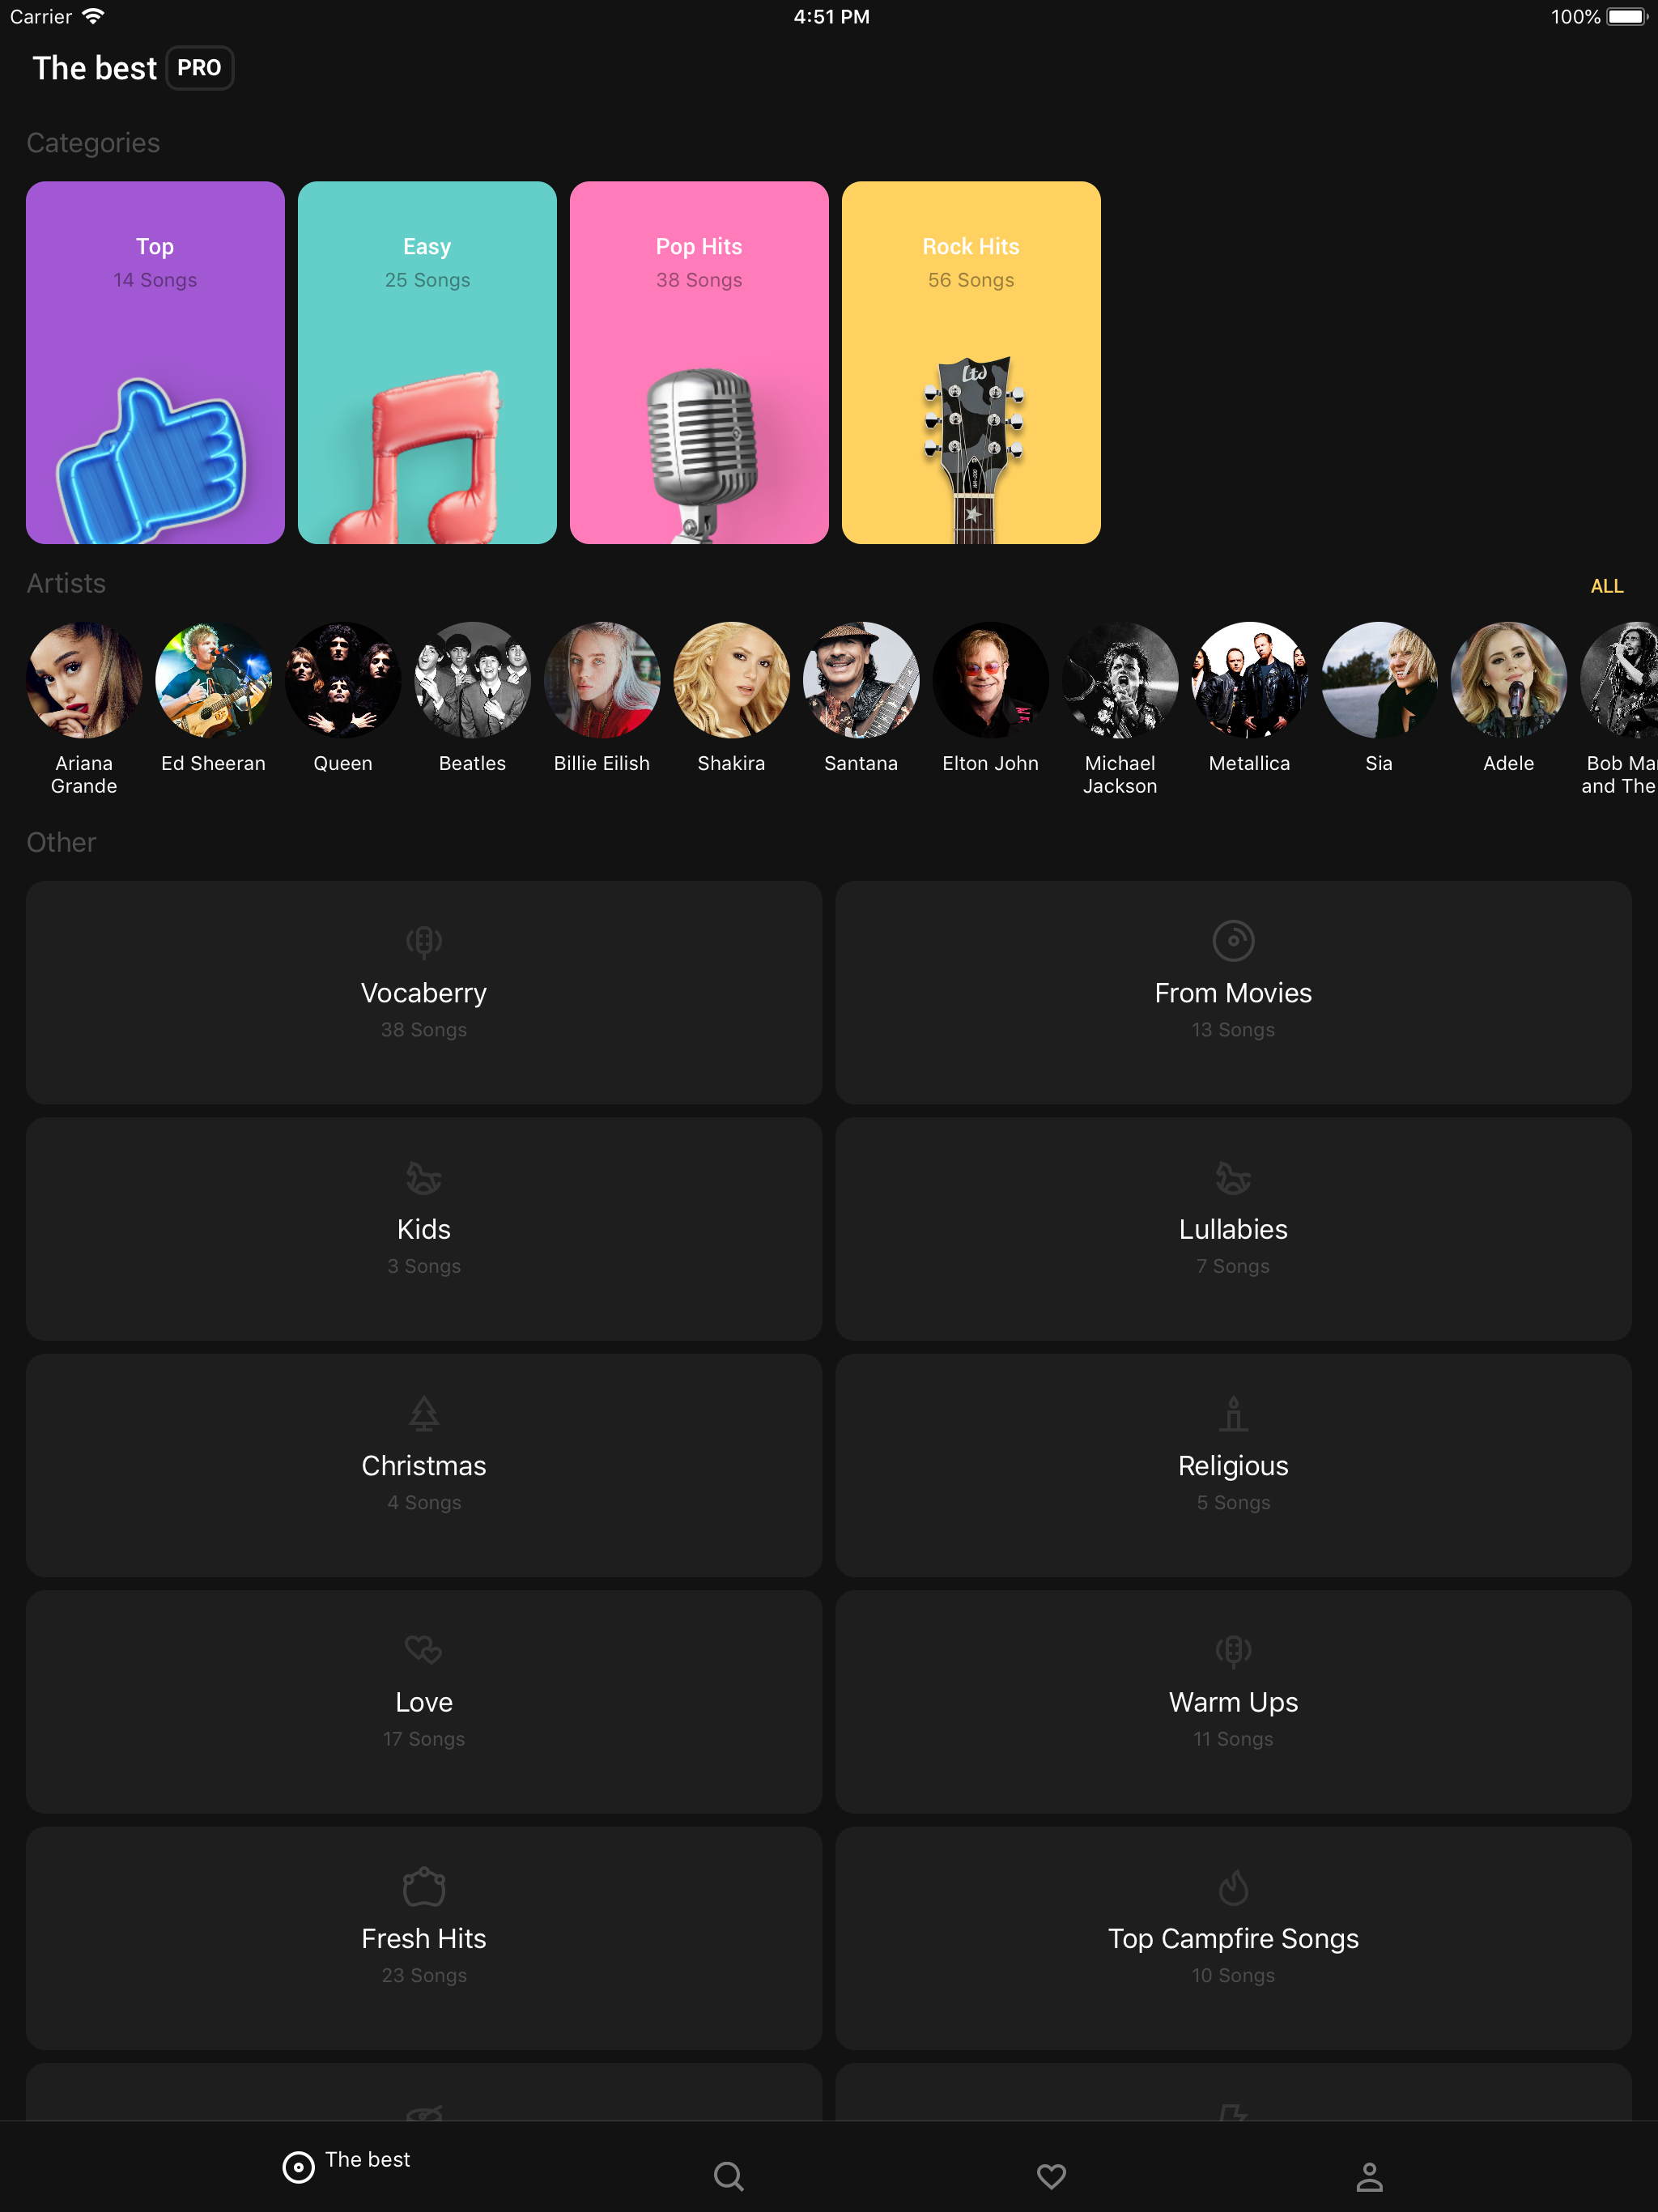Tap the hearts icon on Love

pyautogui.click(x=423, y=1649)
